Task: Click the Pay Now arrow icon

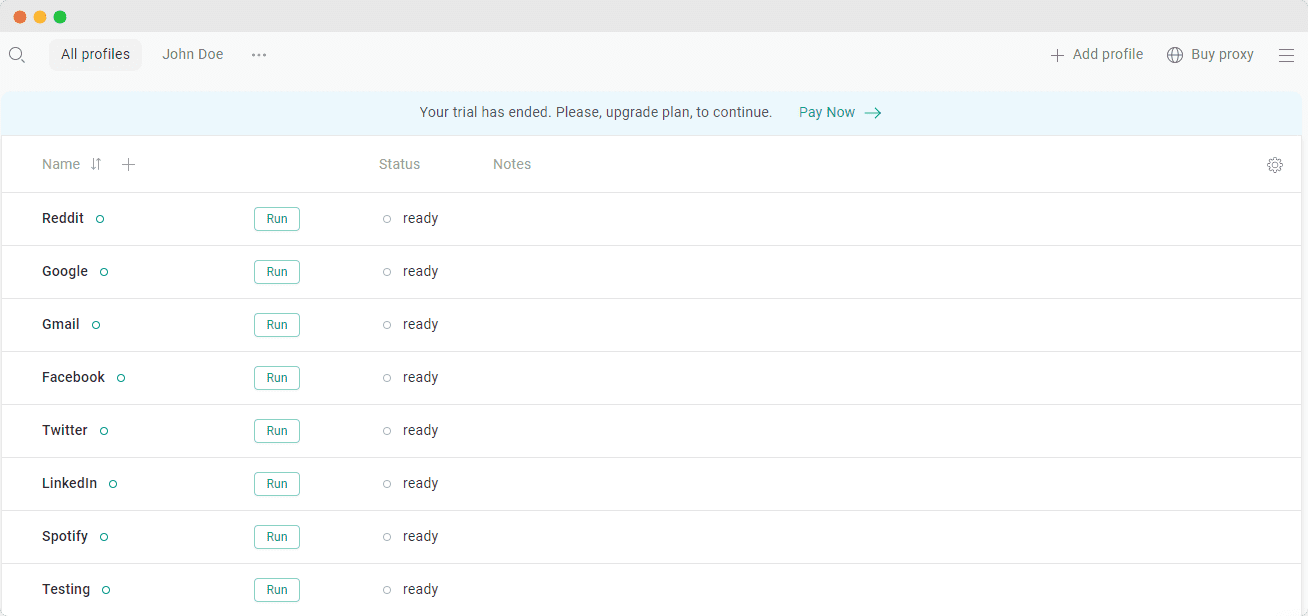Action: coord(873,113)
